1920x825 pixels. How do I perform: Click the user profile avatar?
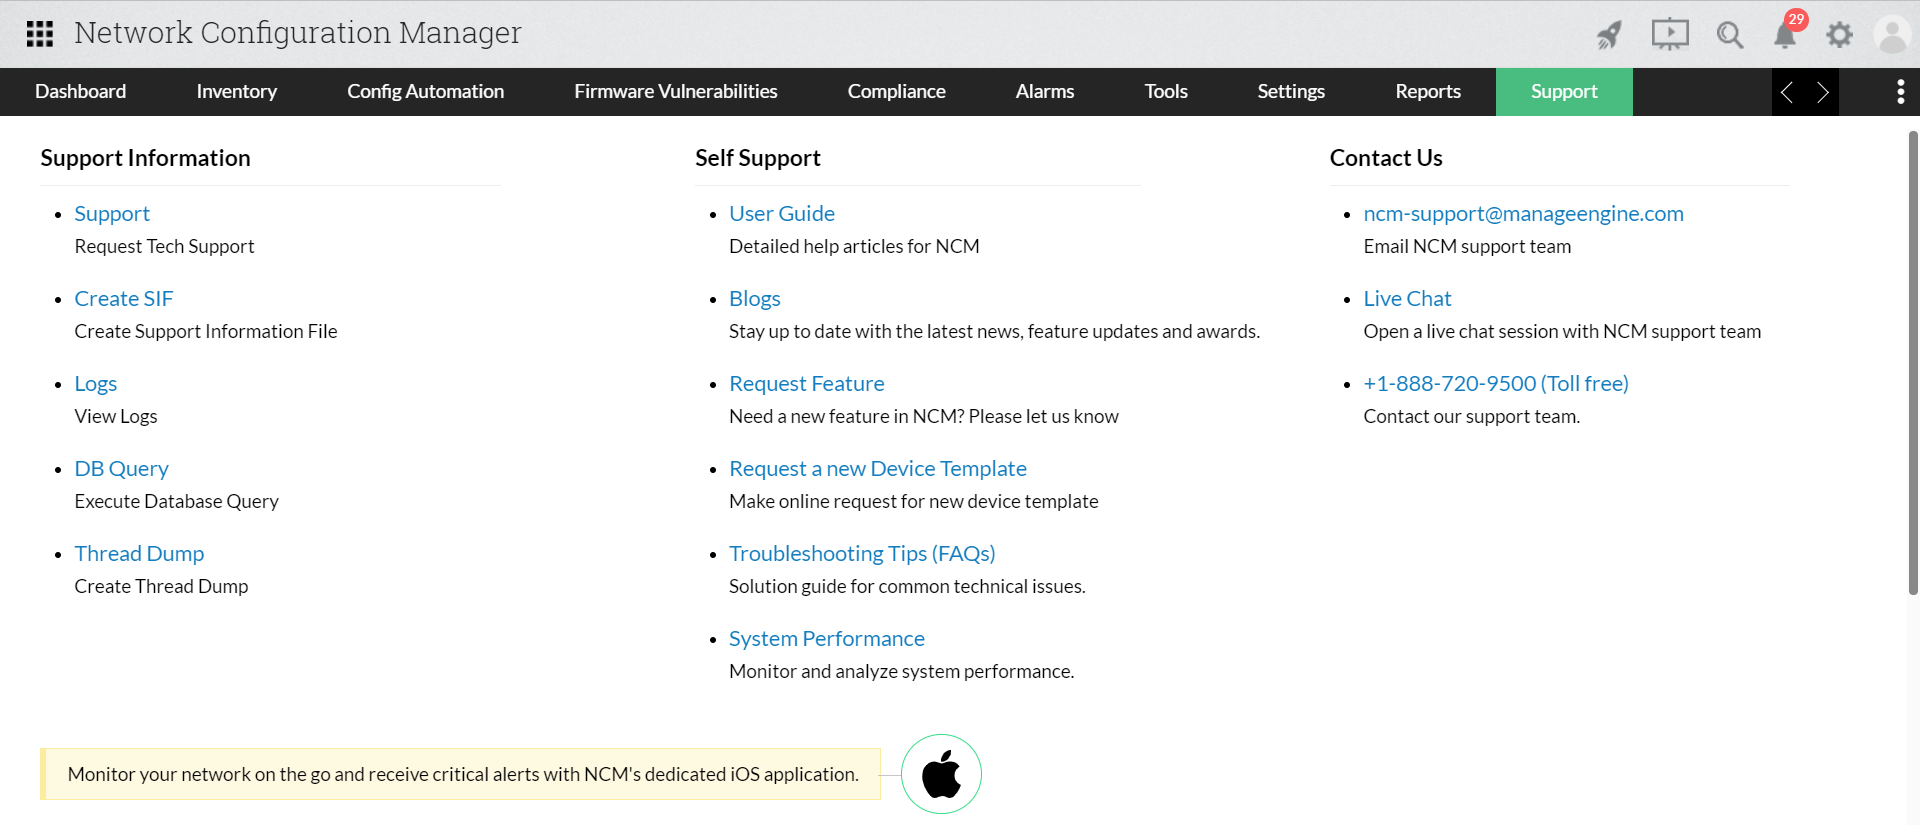1891,35
